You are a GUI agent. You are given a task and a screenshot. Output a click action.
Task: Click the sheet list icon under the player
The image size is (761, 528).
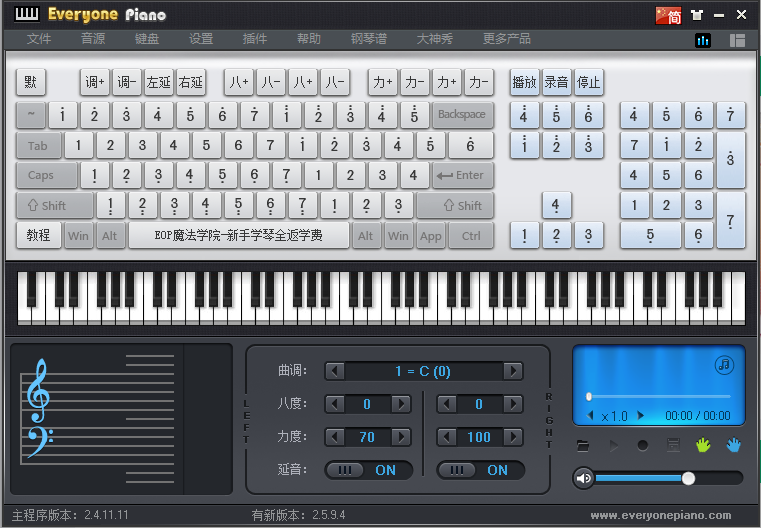tap(673, 445)
